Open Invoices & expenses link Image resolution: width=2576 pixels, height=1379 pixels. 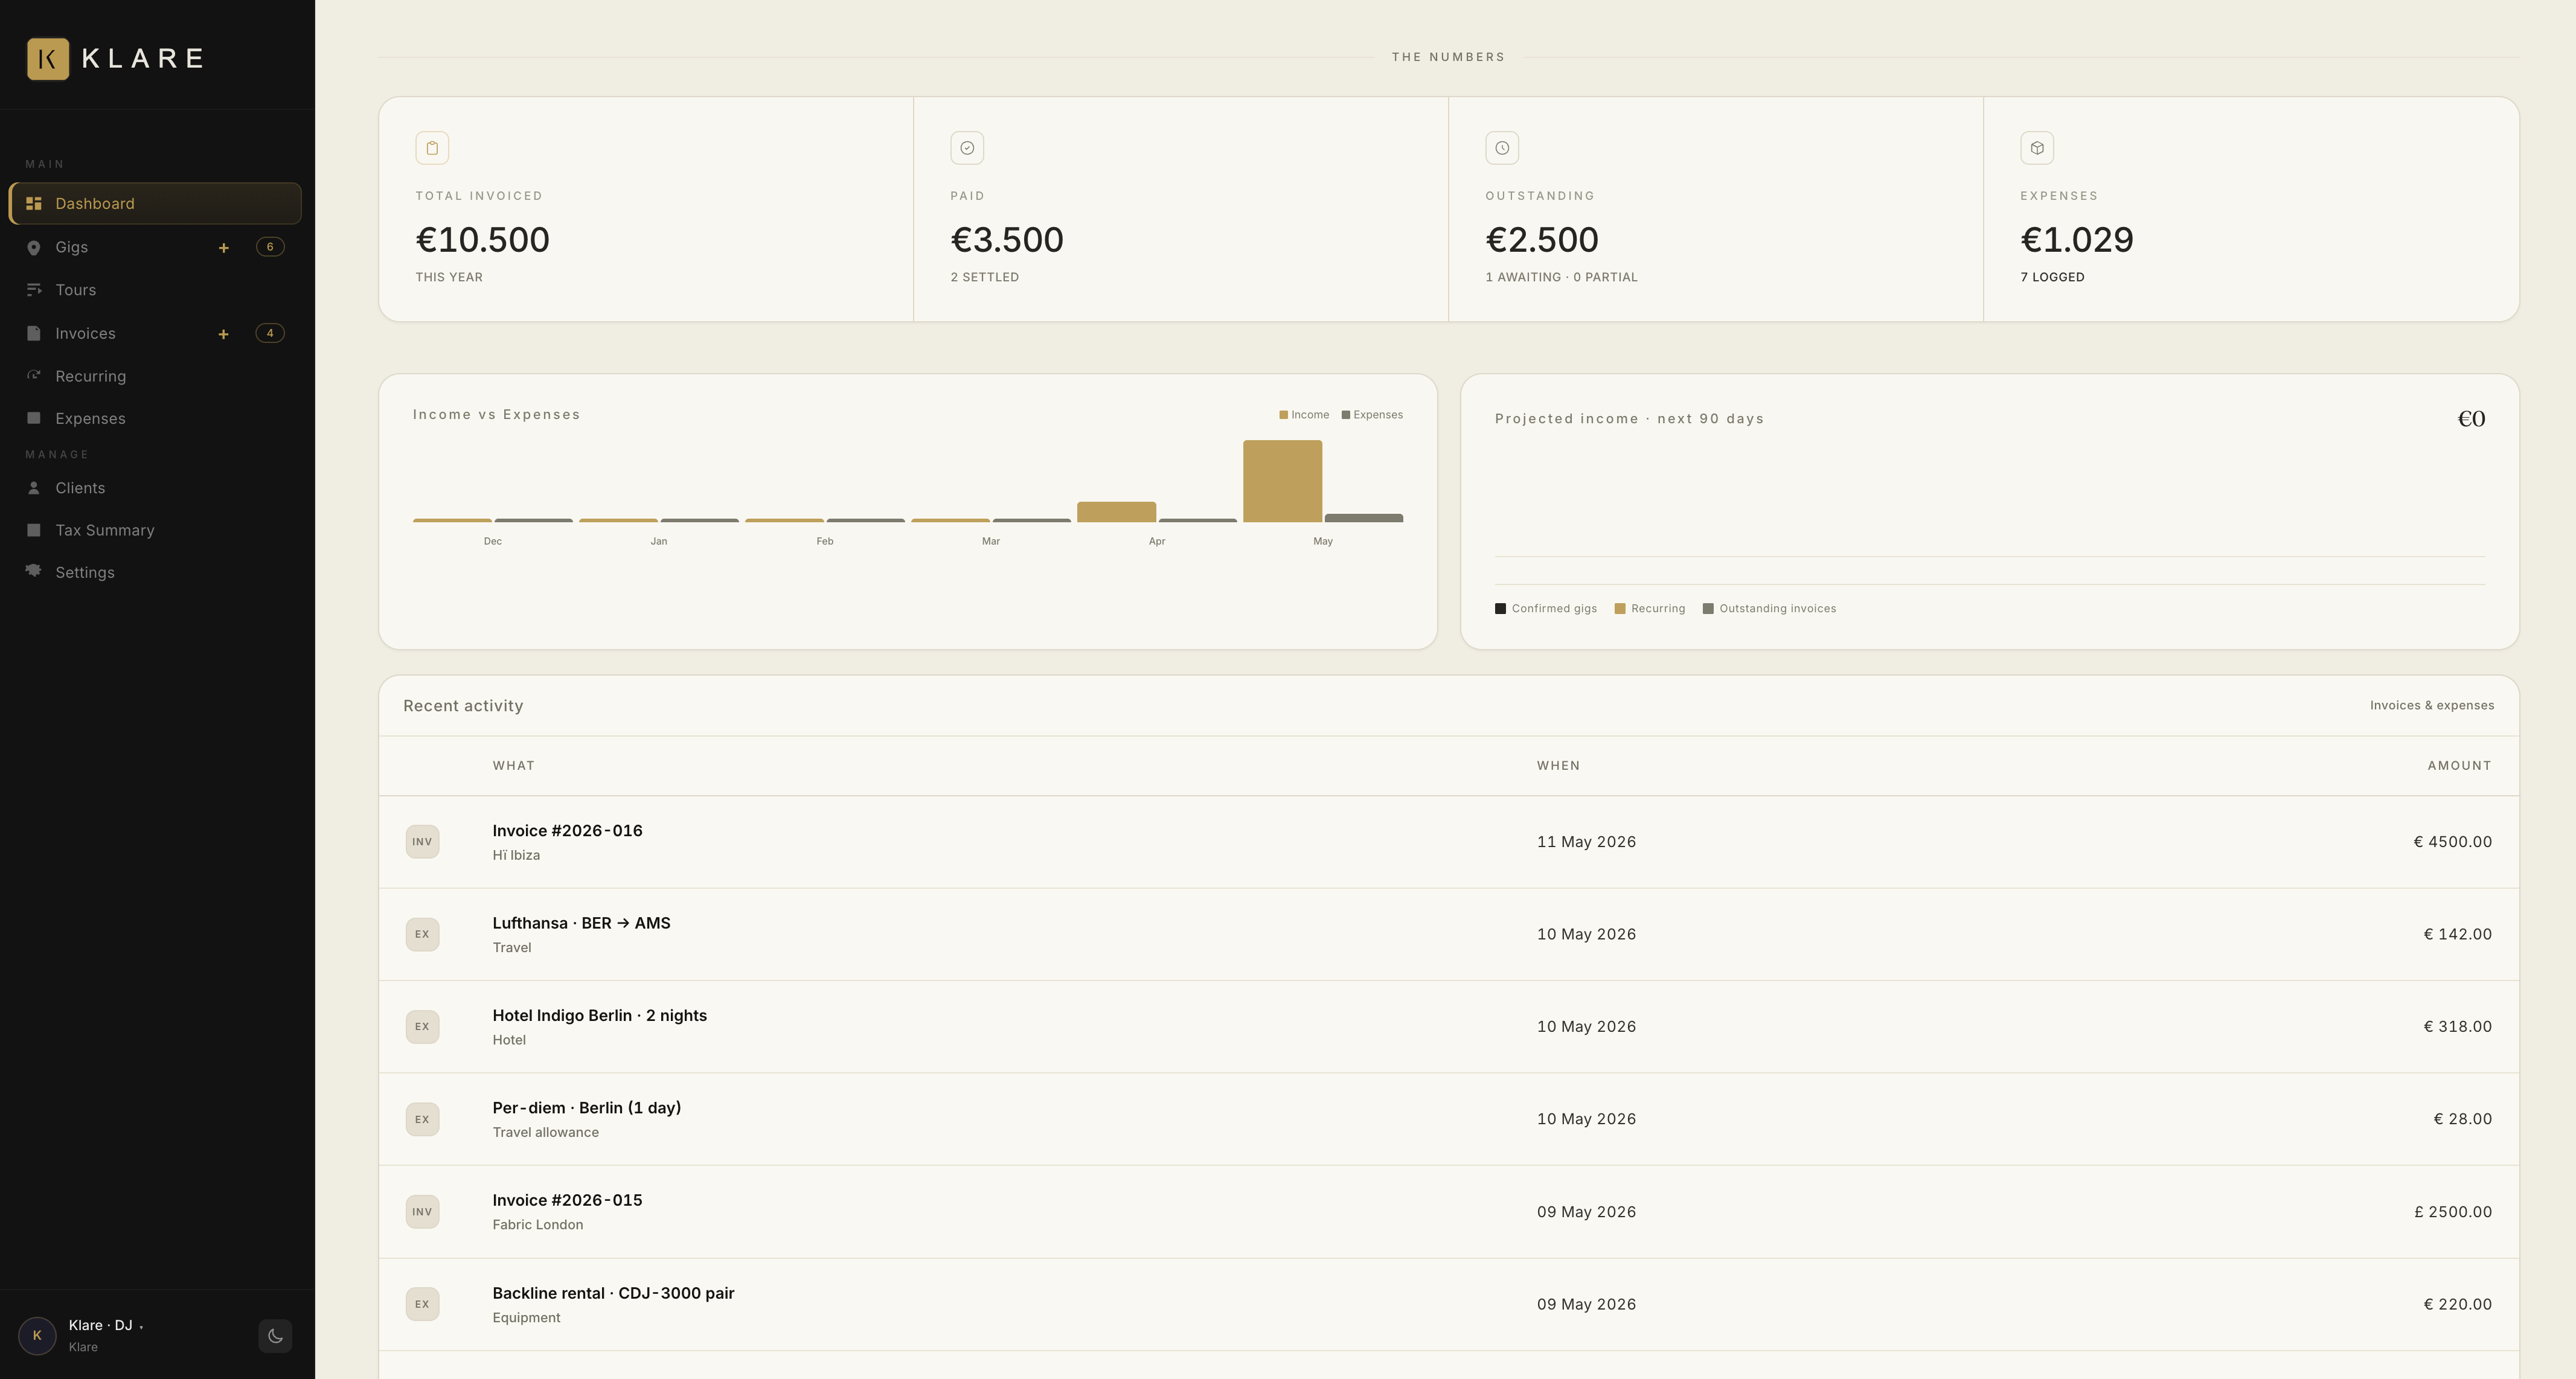pos(2432,706)
